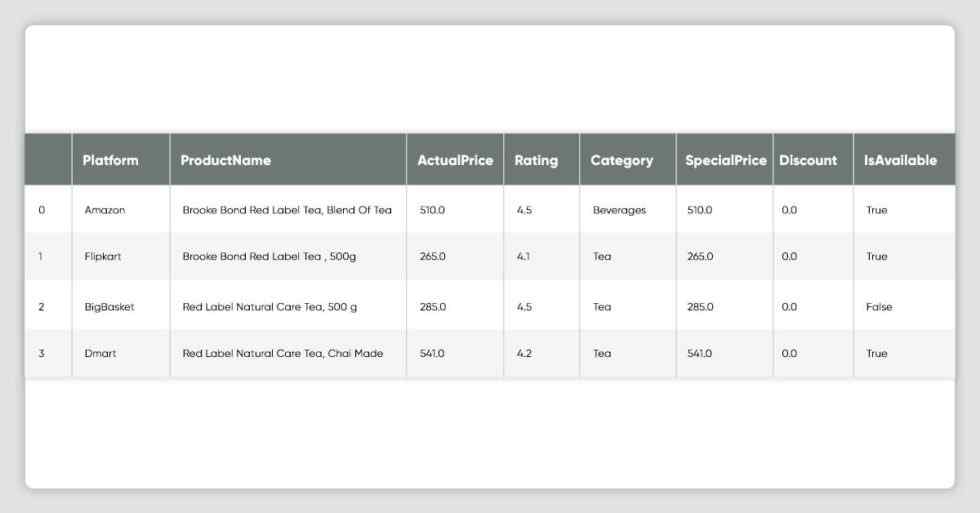Select the 541.0 actual price cell
The width and height of the screenshot is (980, 513).
(432, 353)
